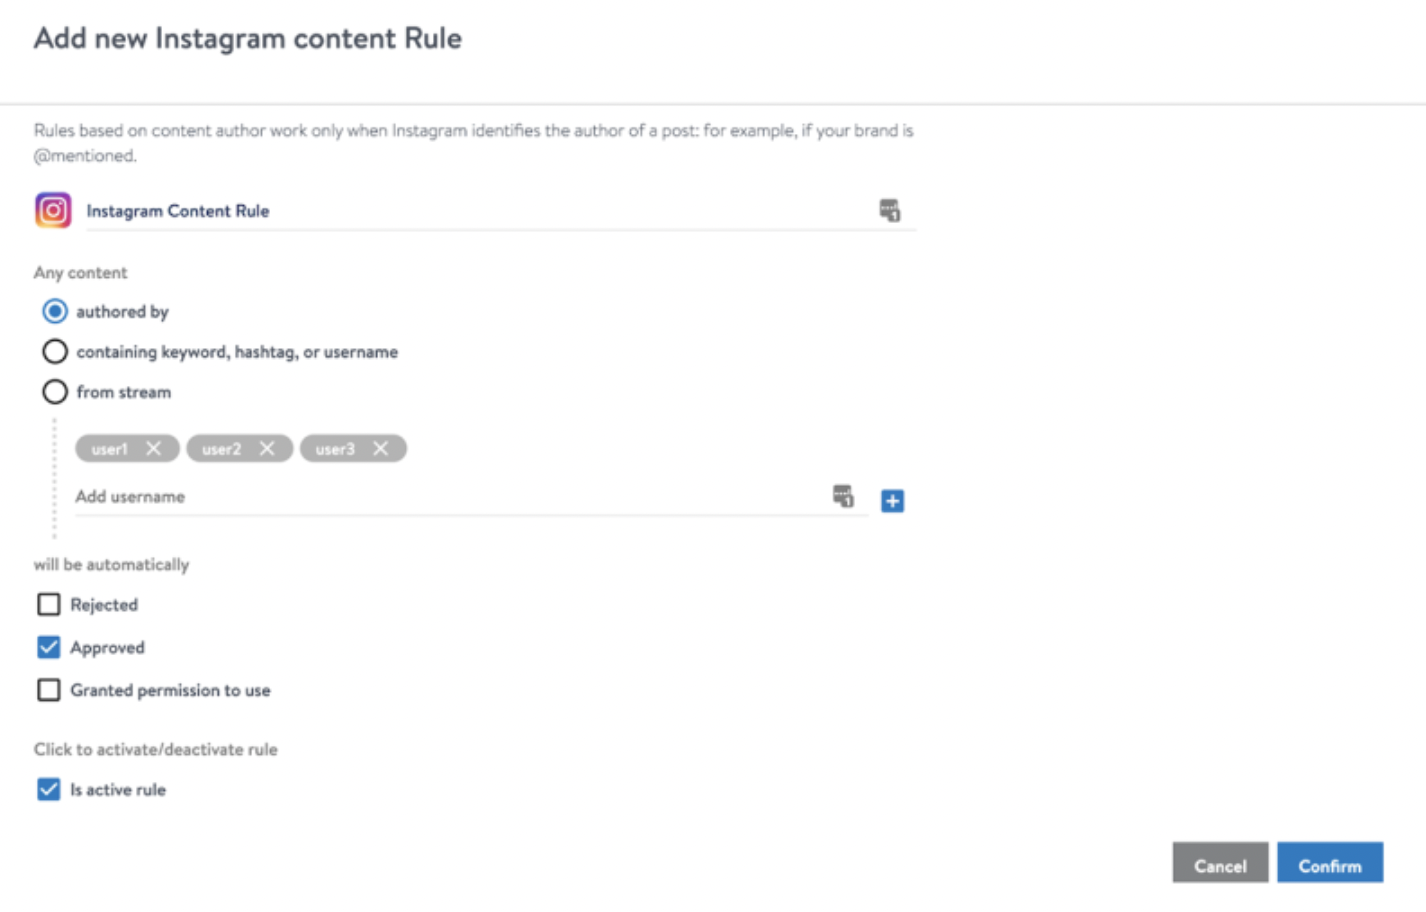Cancel creating the rule
This screenshot has height=912, width=1426.
click(x=1220, y=864)
